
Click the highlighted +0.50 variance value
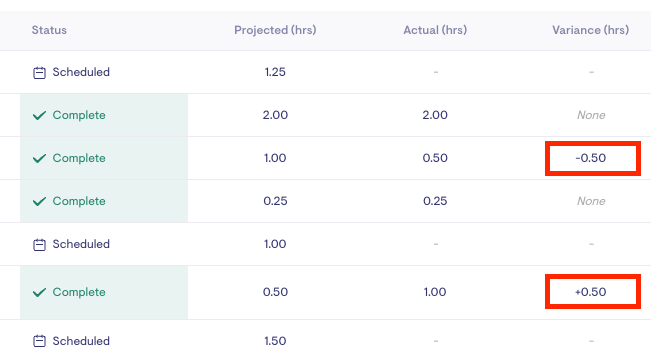coord(591,292)
